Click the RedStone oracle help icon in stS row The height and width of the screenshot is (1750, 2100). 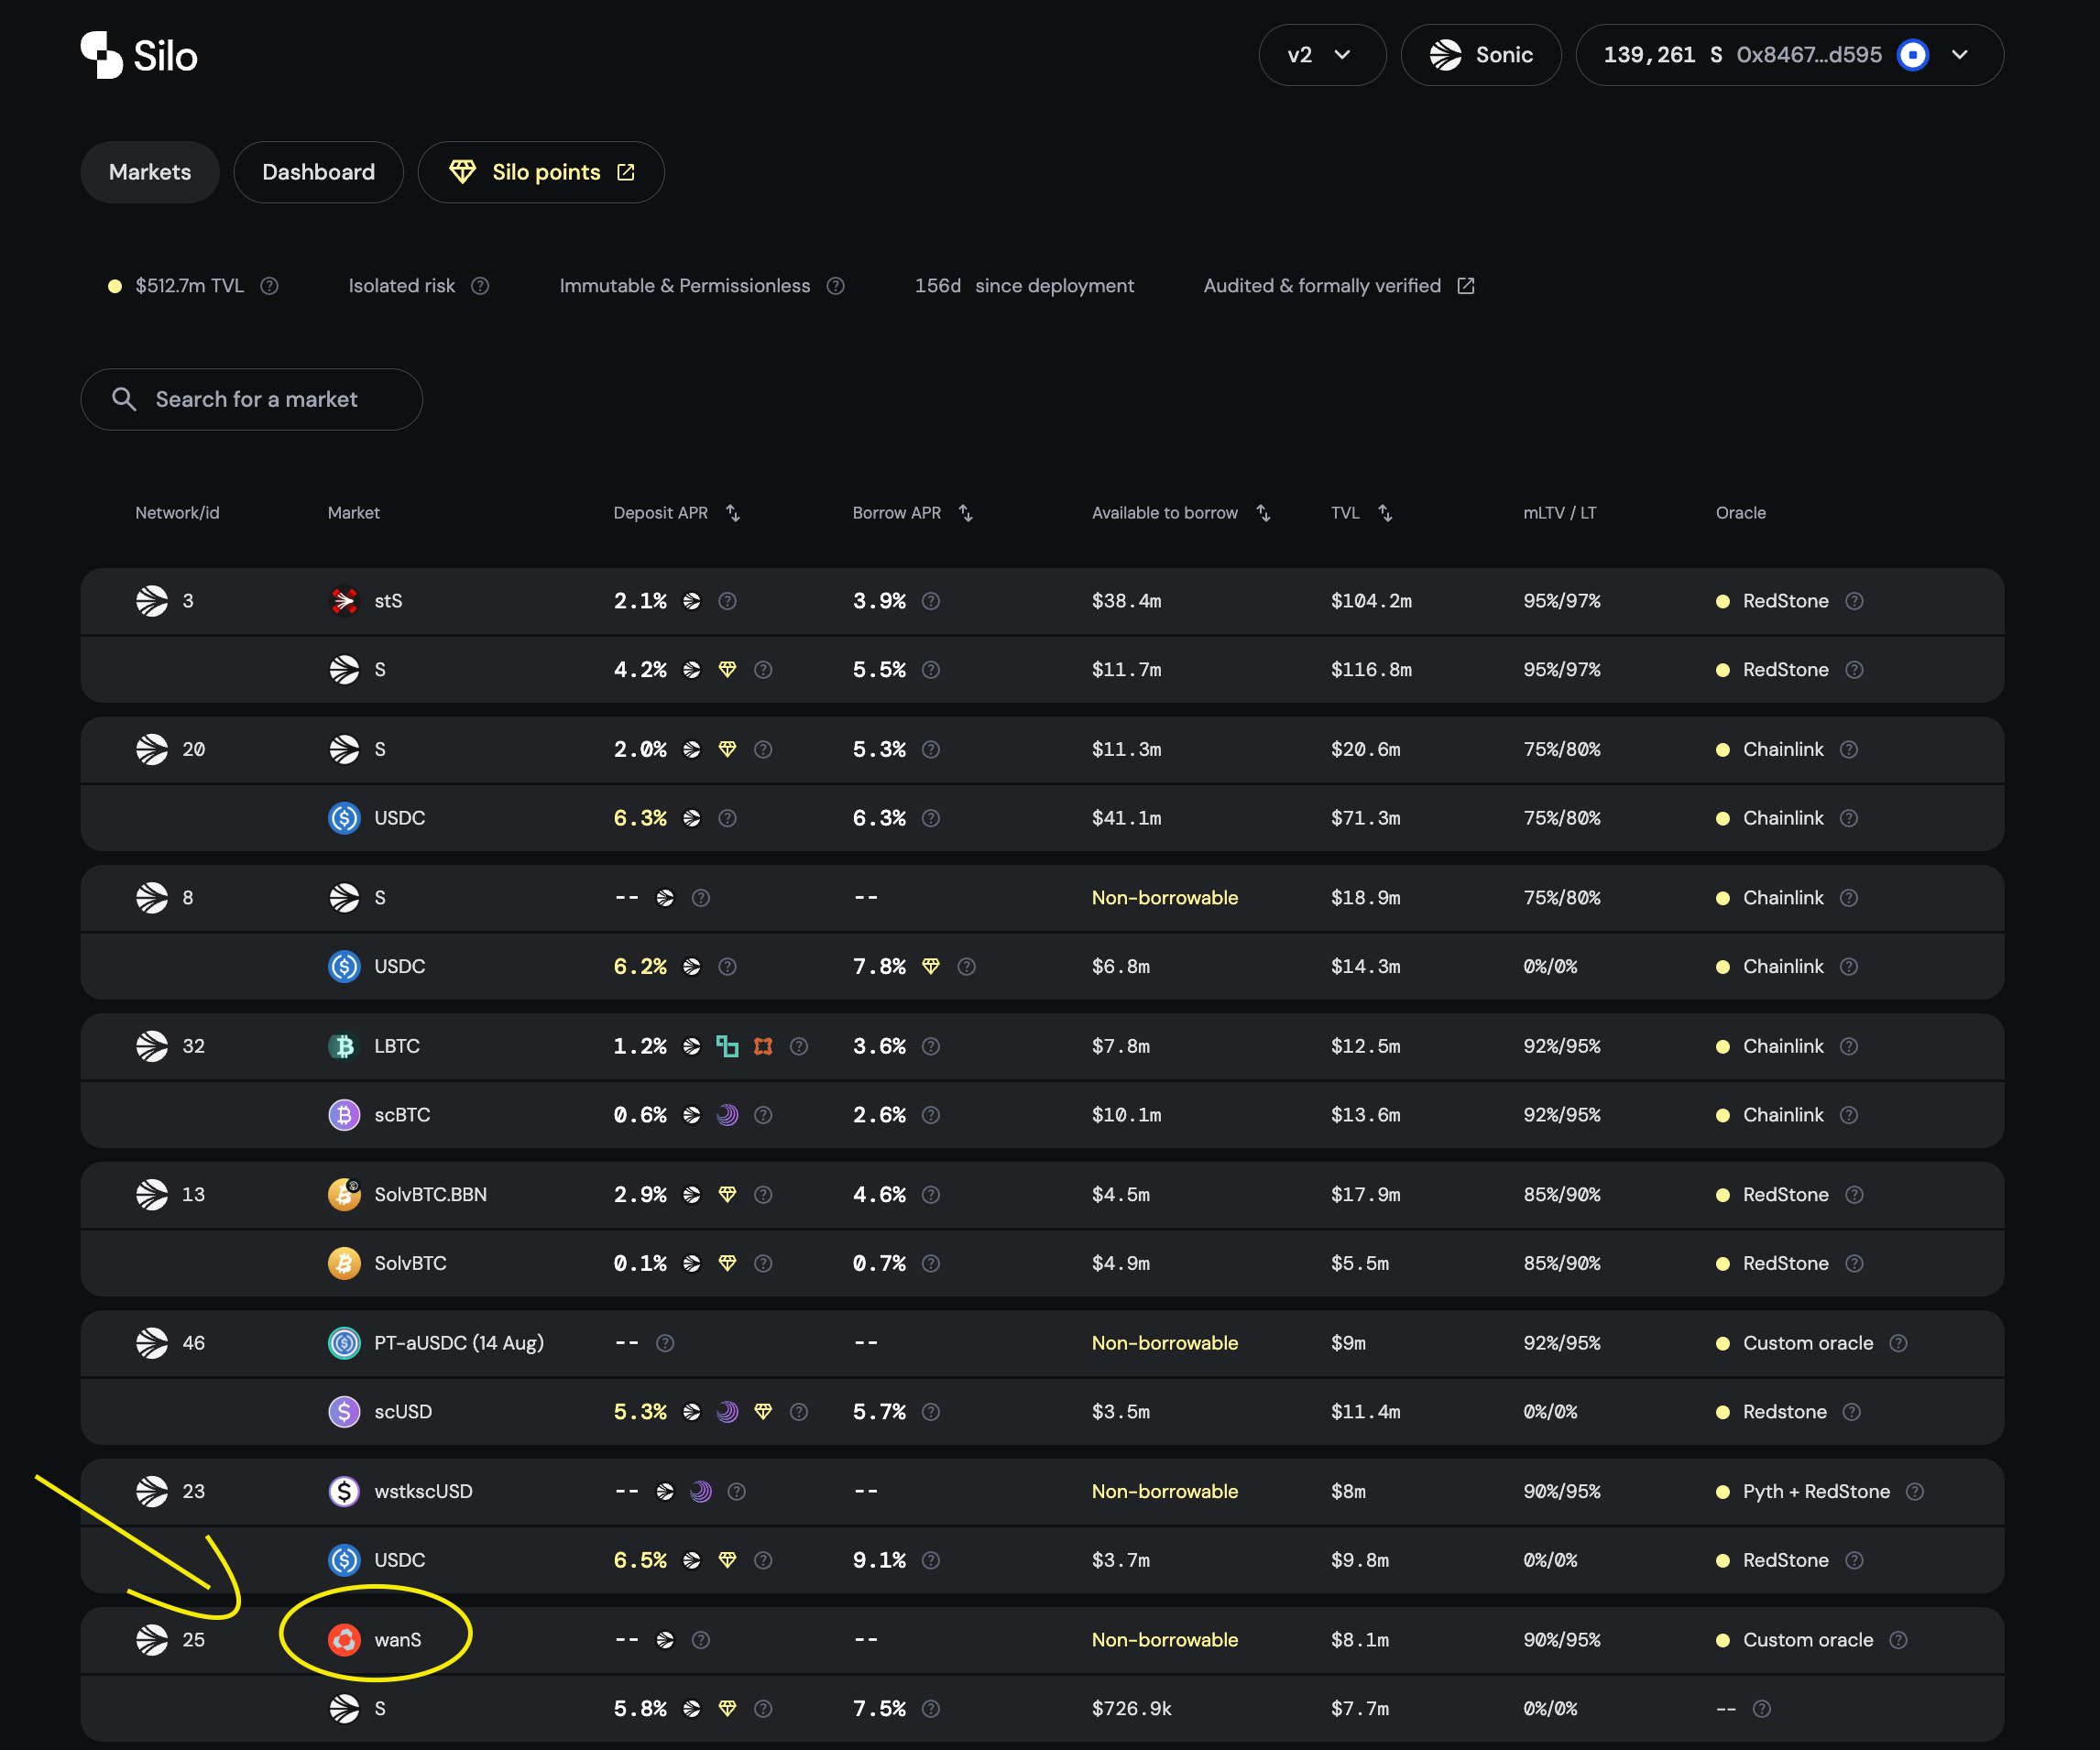(x=1854, y=601)
